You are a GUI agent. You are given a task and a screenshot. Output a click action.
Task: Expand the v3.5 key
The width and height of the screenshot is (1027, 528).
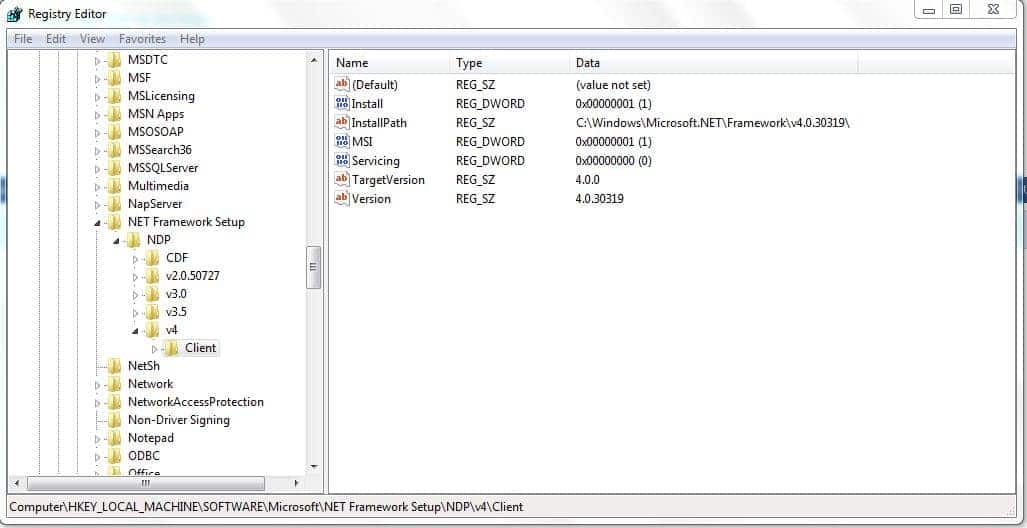coord(136,313)
